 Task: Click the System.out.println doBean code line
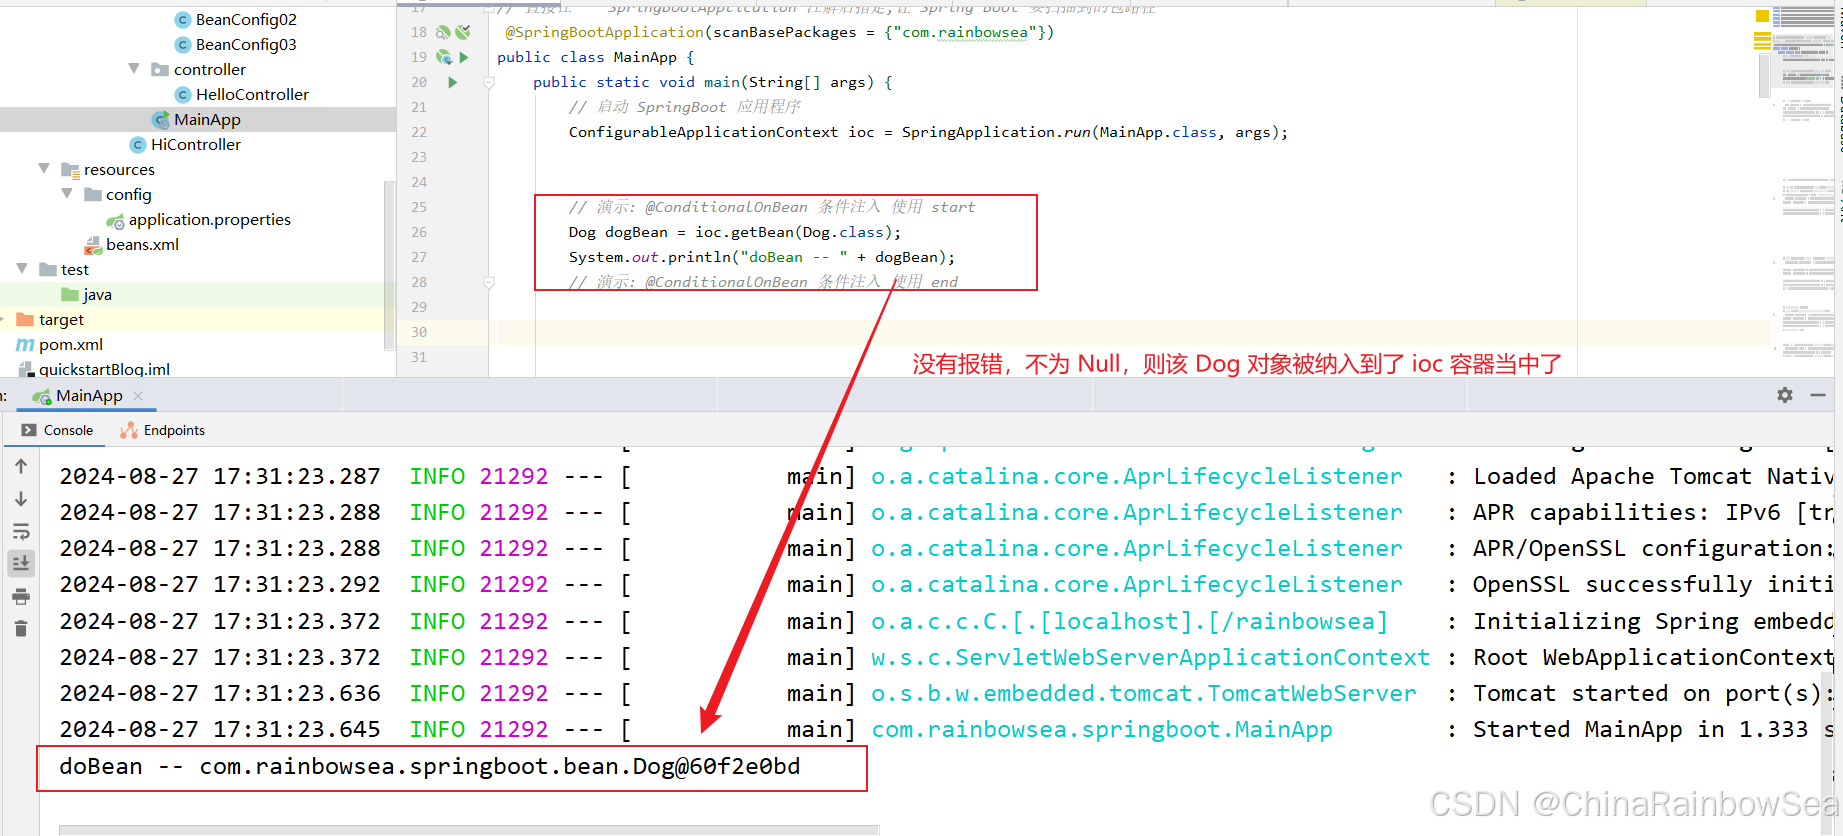tap(762, 257)
